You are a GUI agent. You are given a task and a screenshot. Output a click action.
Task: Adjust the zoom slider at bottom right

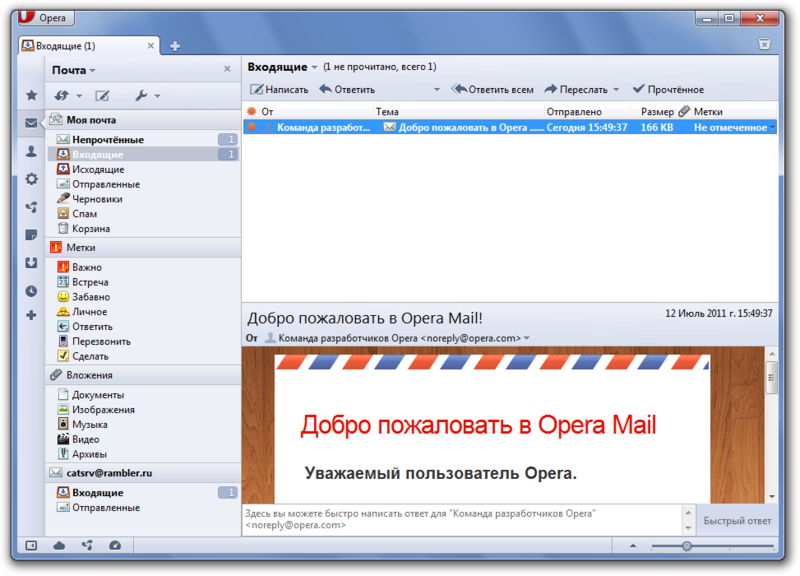(x=685, y=546)
